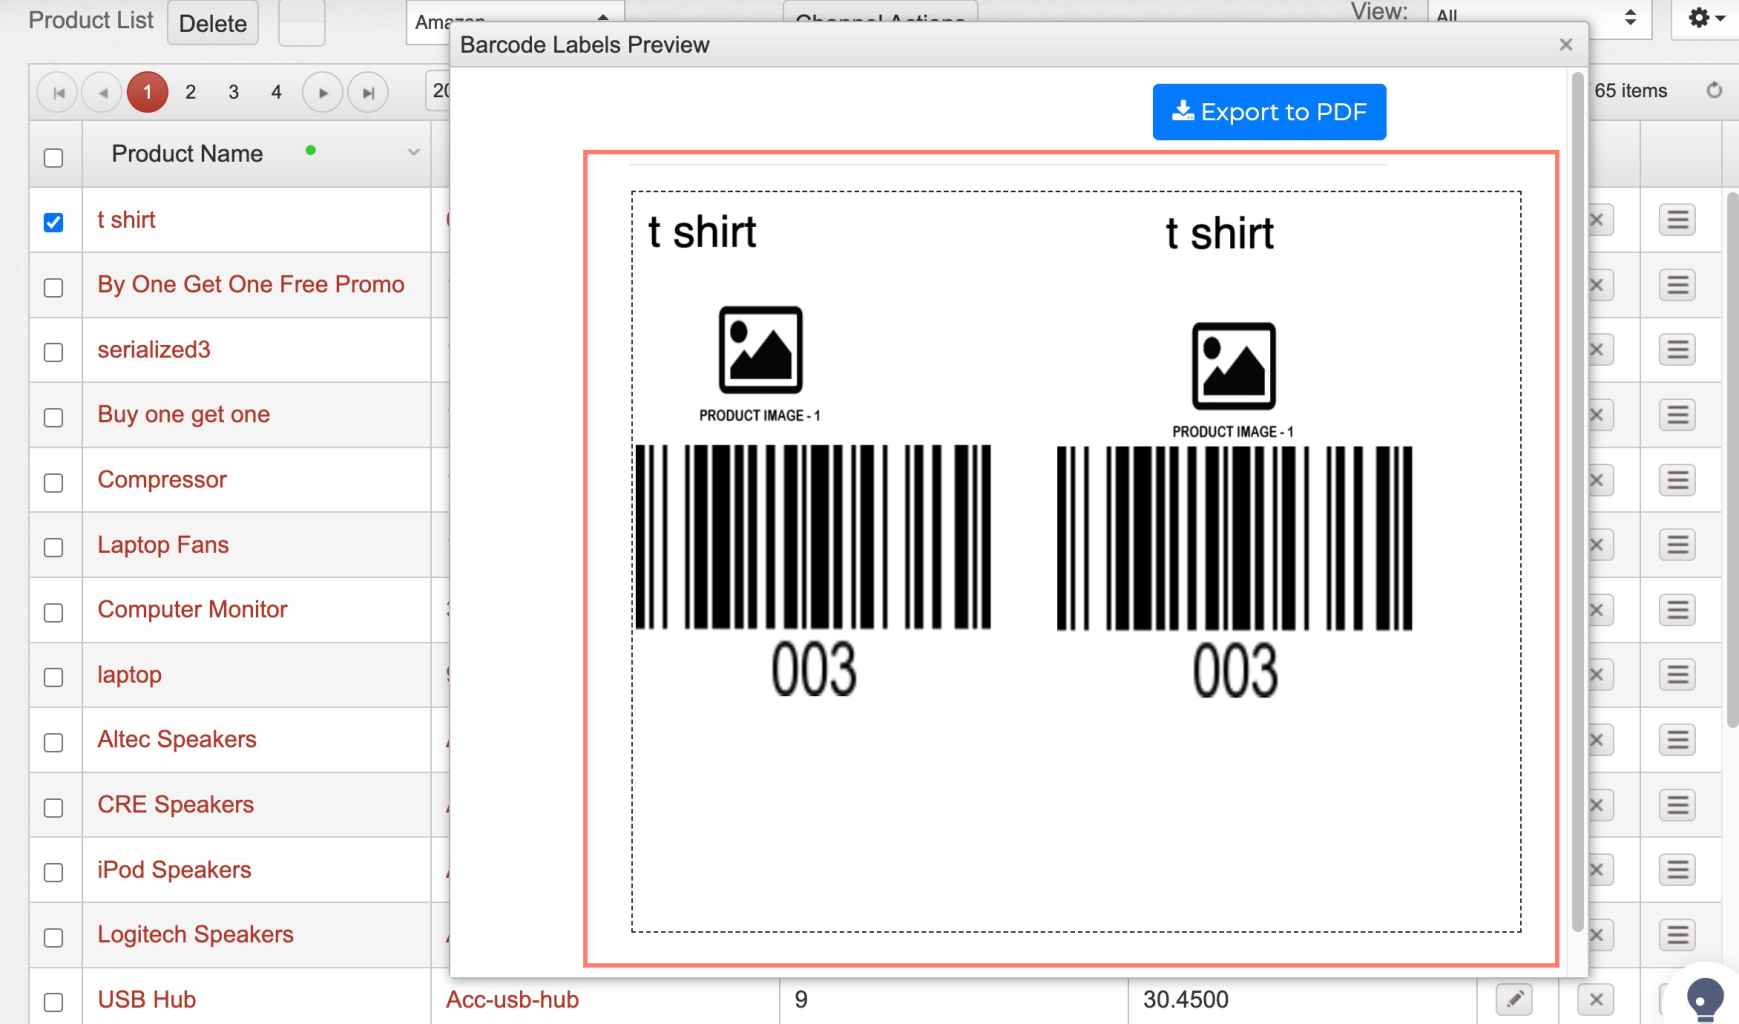Click the Delete button

coord(213,23)
